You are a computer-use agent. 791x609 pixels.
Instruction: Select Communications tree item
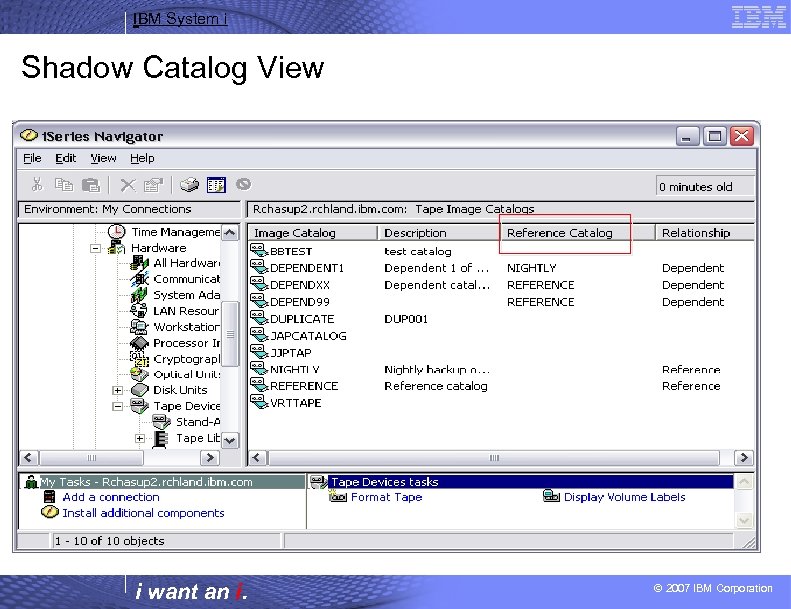[x=187, y=279]
